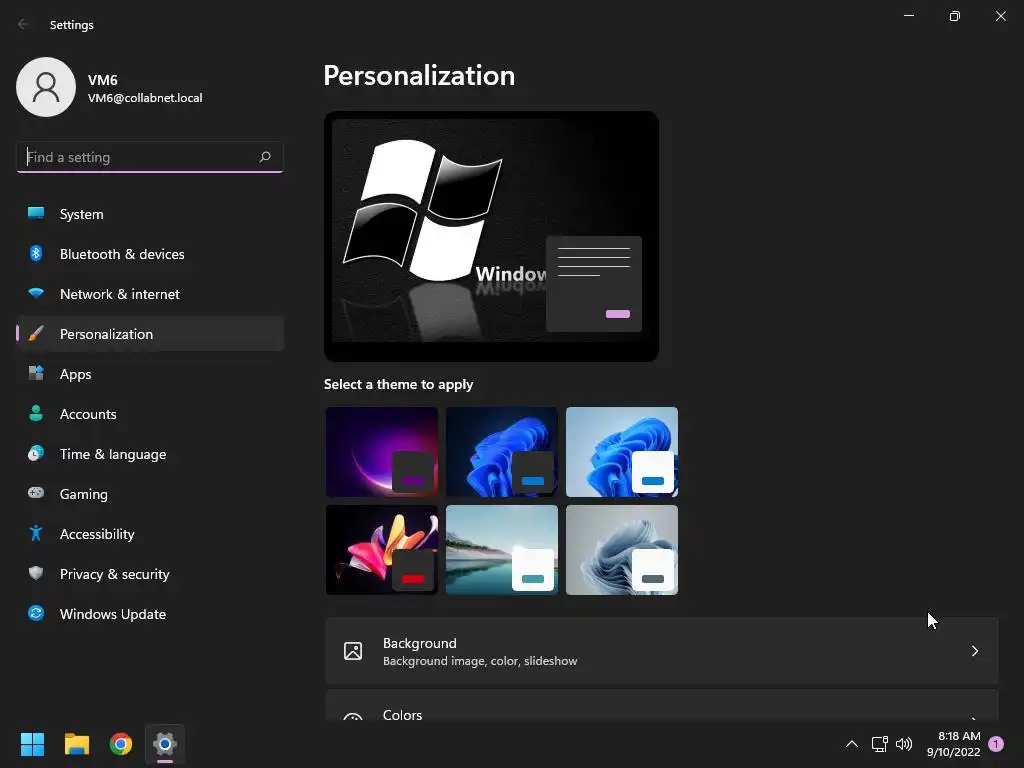
Task: Select Accessibility in the sidebar
Action: [x=150, y=534]
